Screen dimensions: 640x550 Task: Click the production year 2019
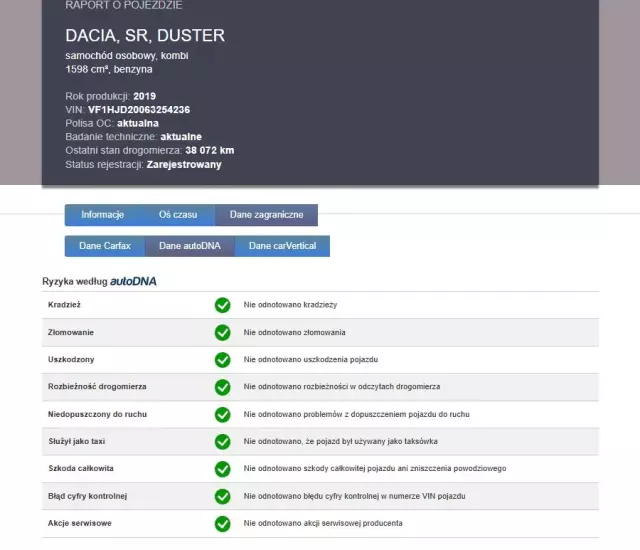point(144,96)
